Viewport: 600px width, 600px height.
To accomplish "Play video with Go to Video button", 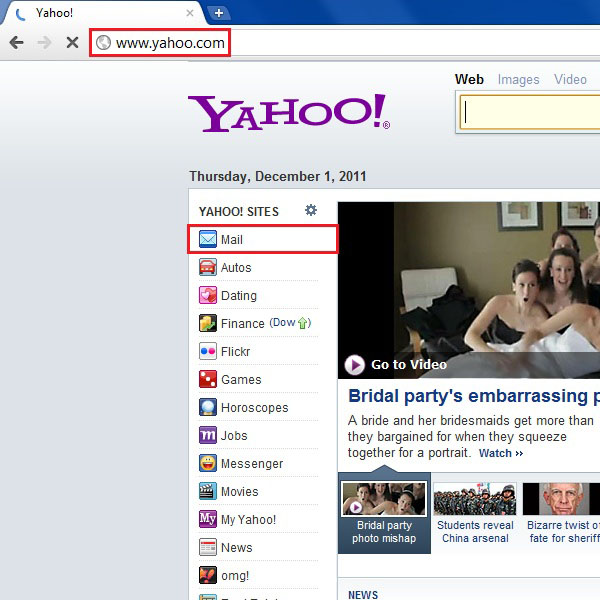I will 354,365.
